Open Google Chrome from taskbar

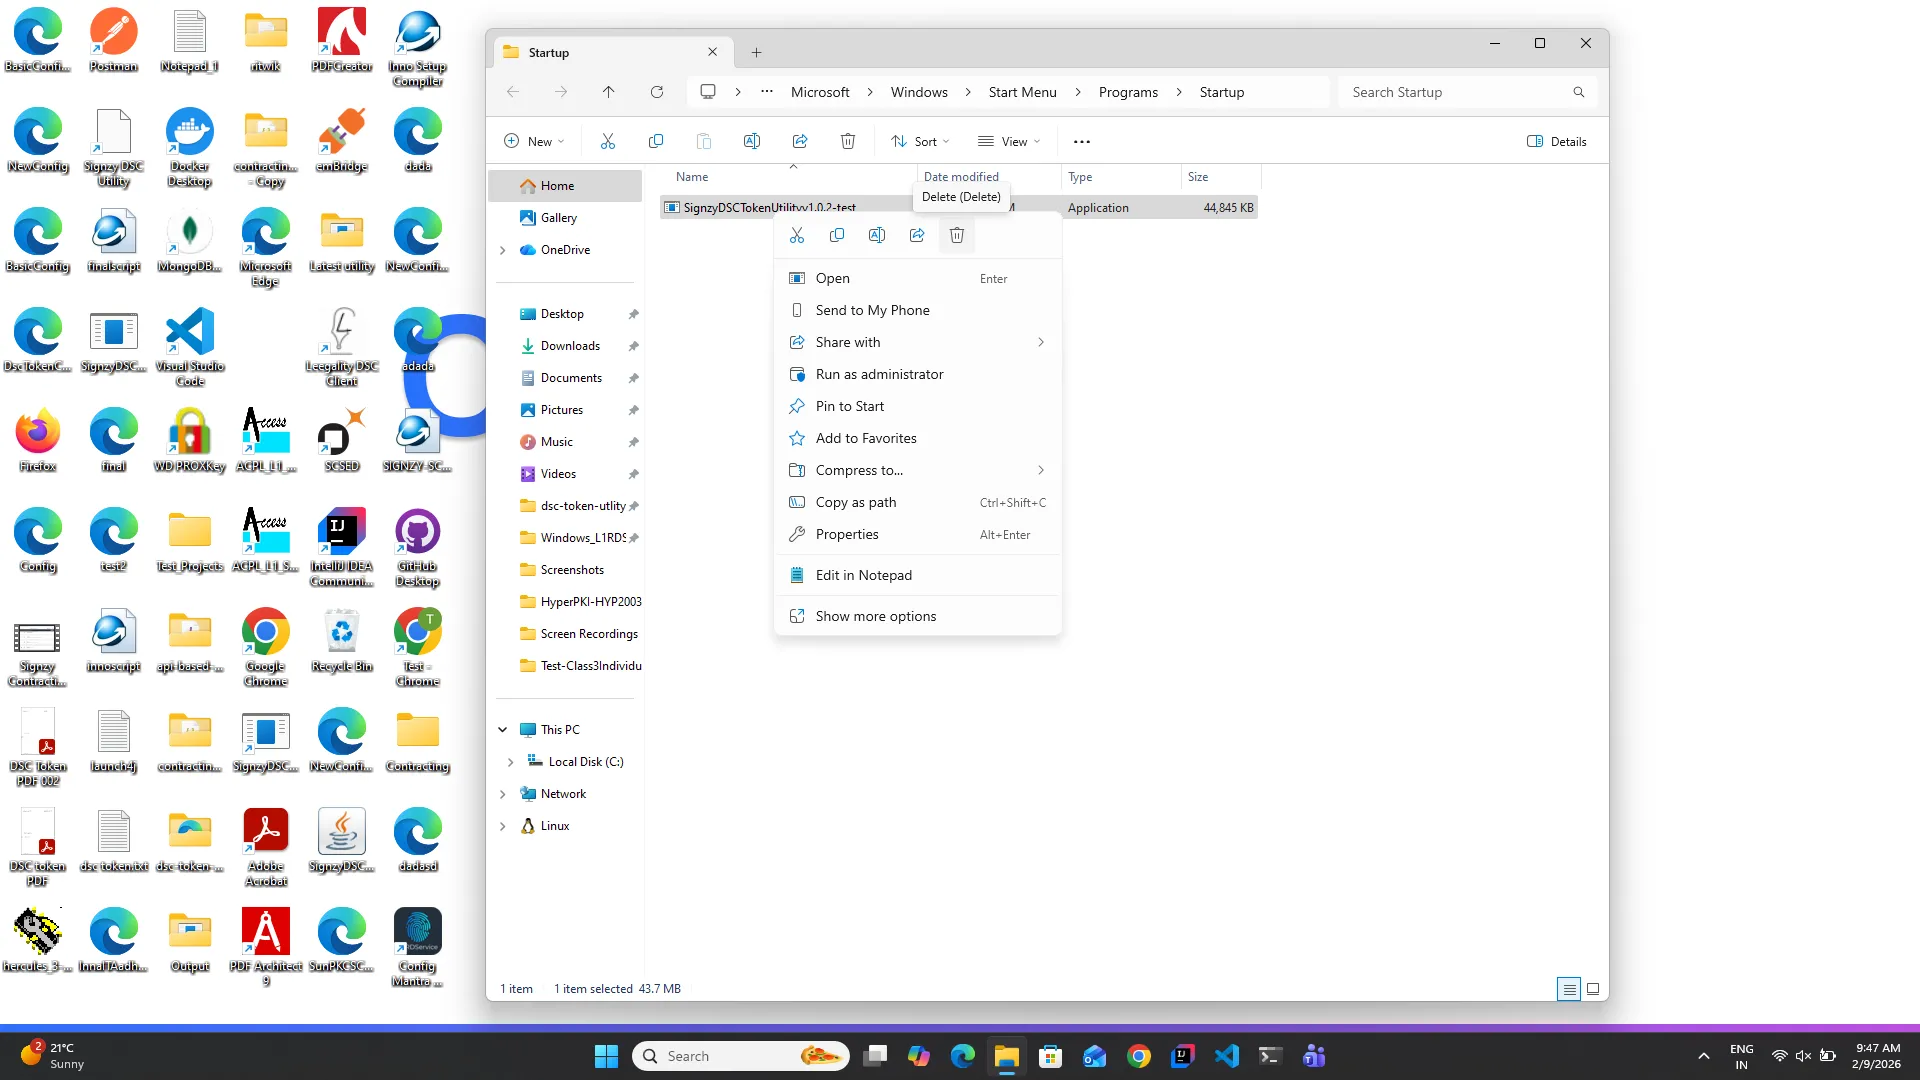point(1139,1056)
